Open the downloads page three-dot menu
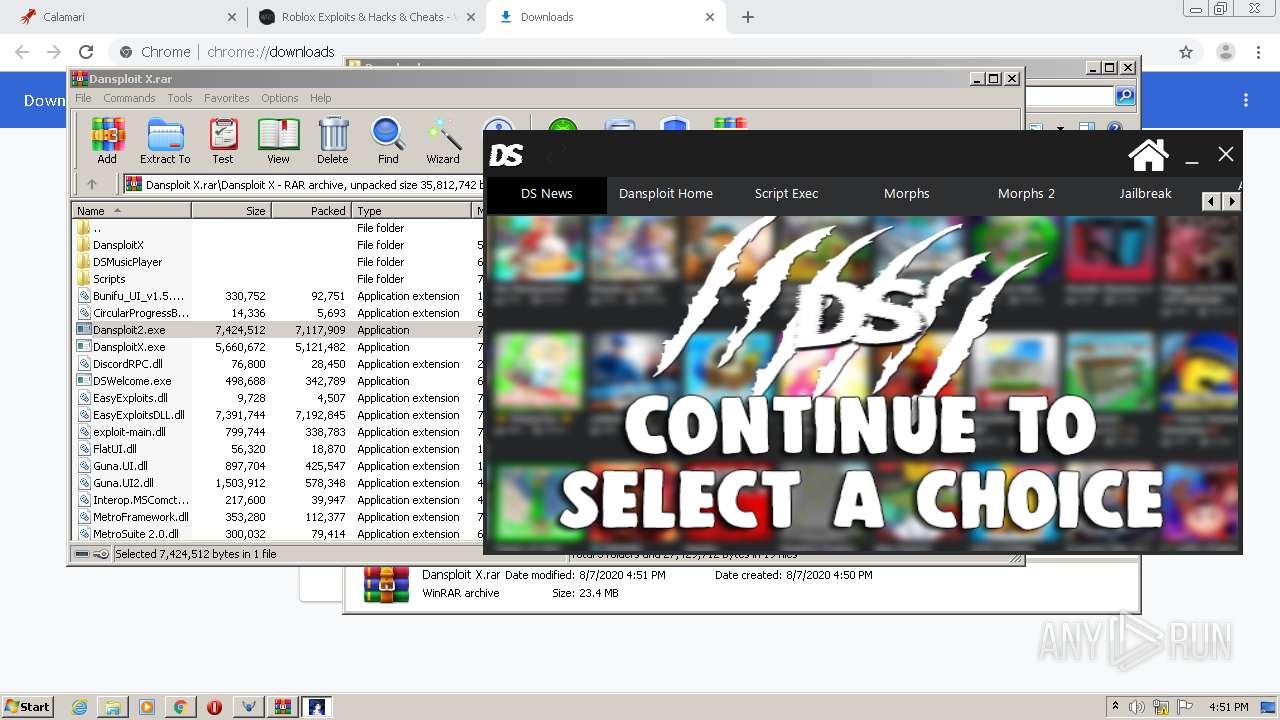 click(1246, 100)
